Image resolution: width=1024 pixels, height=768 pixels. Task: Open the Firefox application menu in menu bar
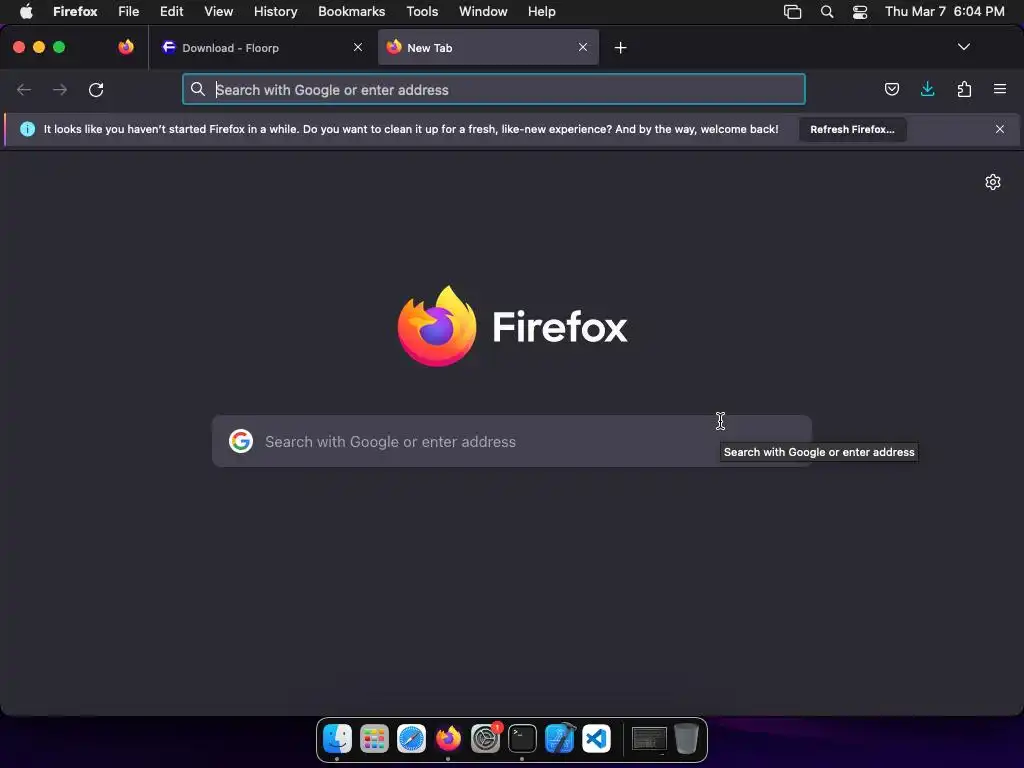click(x=75, y=12)
